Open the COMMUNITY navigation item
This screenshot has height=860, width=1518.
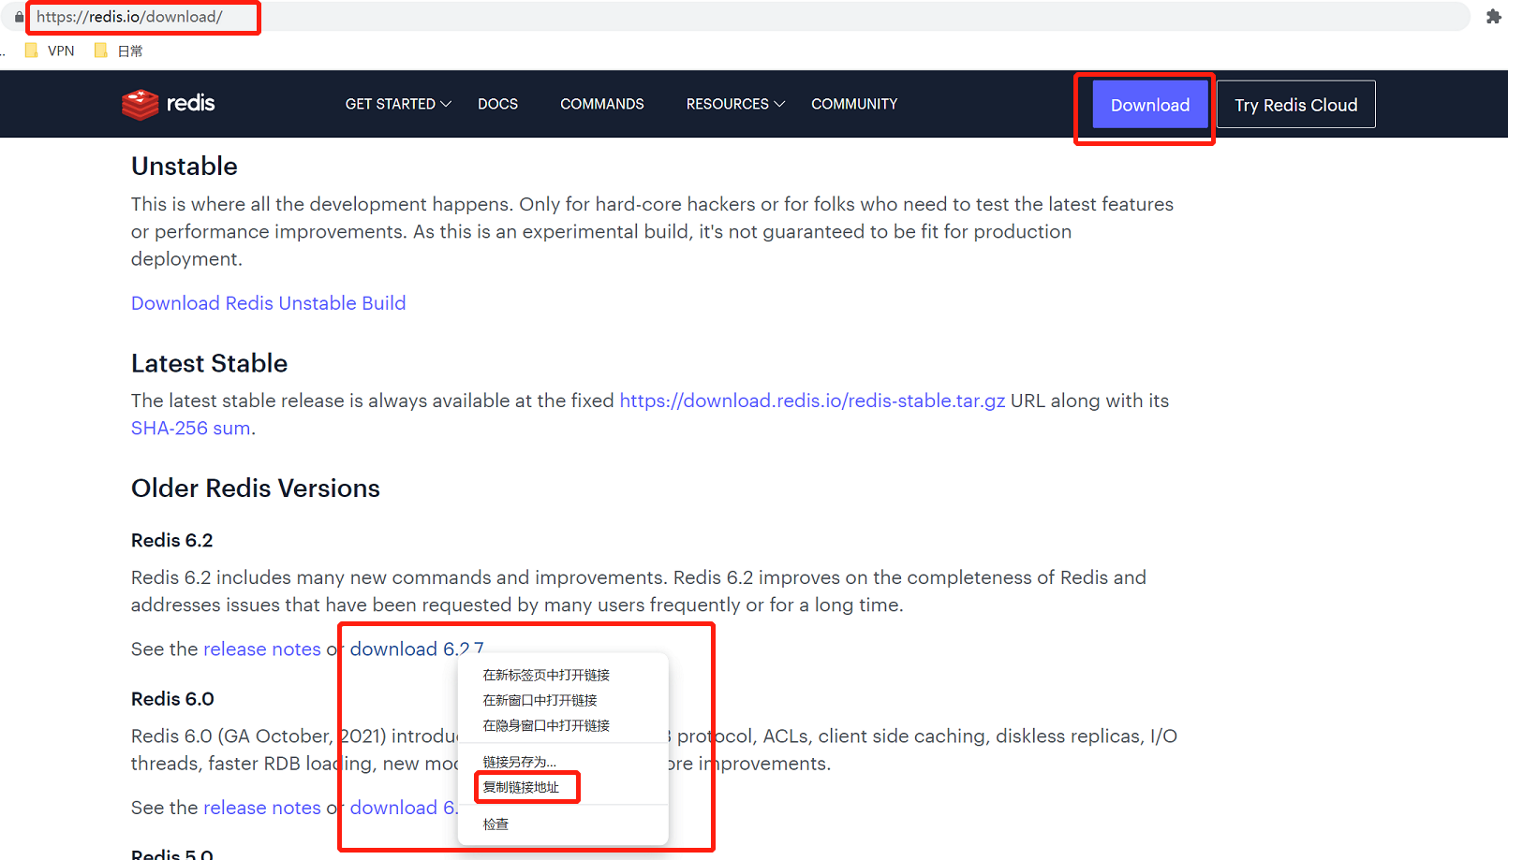[854, 104]
